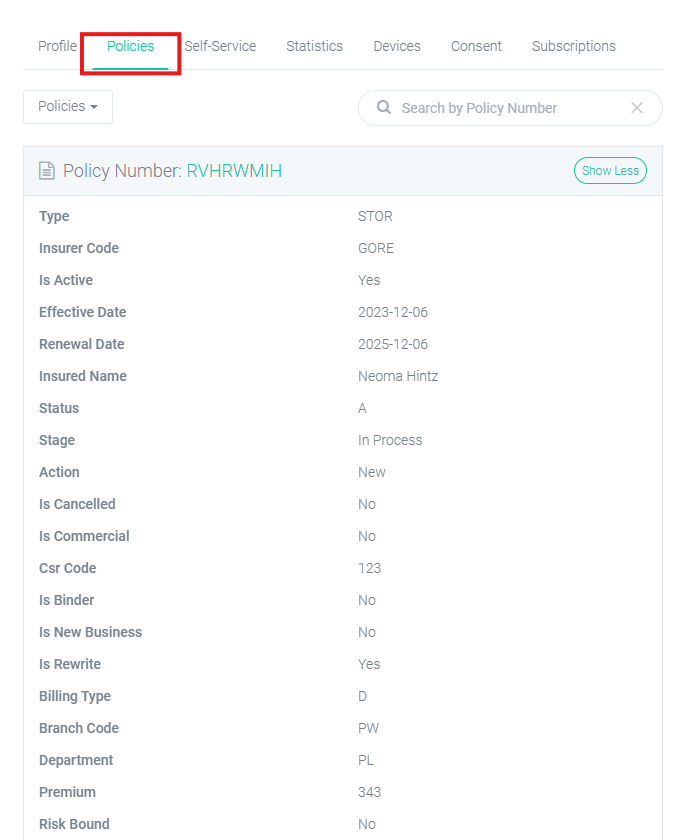Click the Effective Date value 2023-12-06
Image resolution: width=681 pixels, height=840 pixels.
click(393, 312)
